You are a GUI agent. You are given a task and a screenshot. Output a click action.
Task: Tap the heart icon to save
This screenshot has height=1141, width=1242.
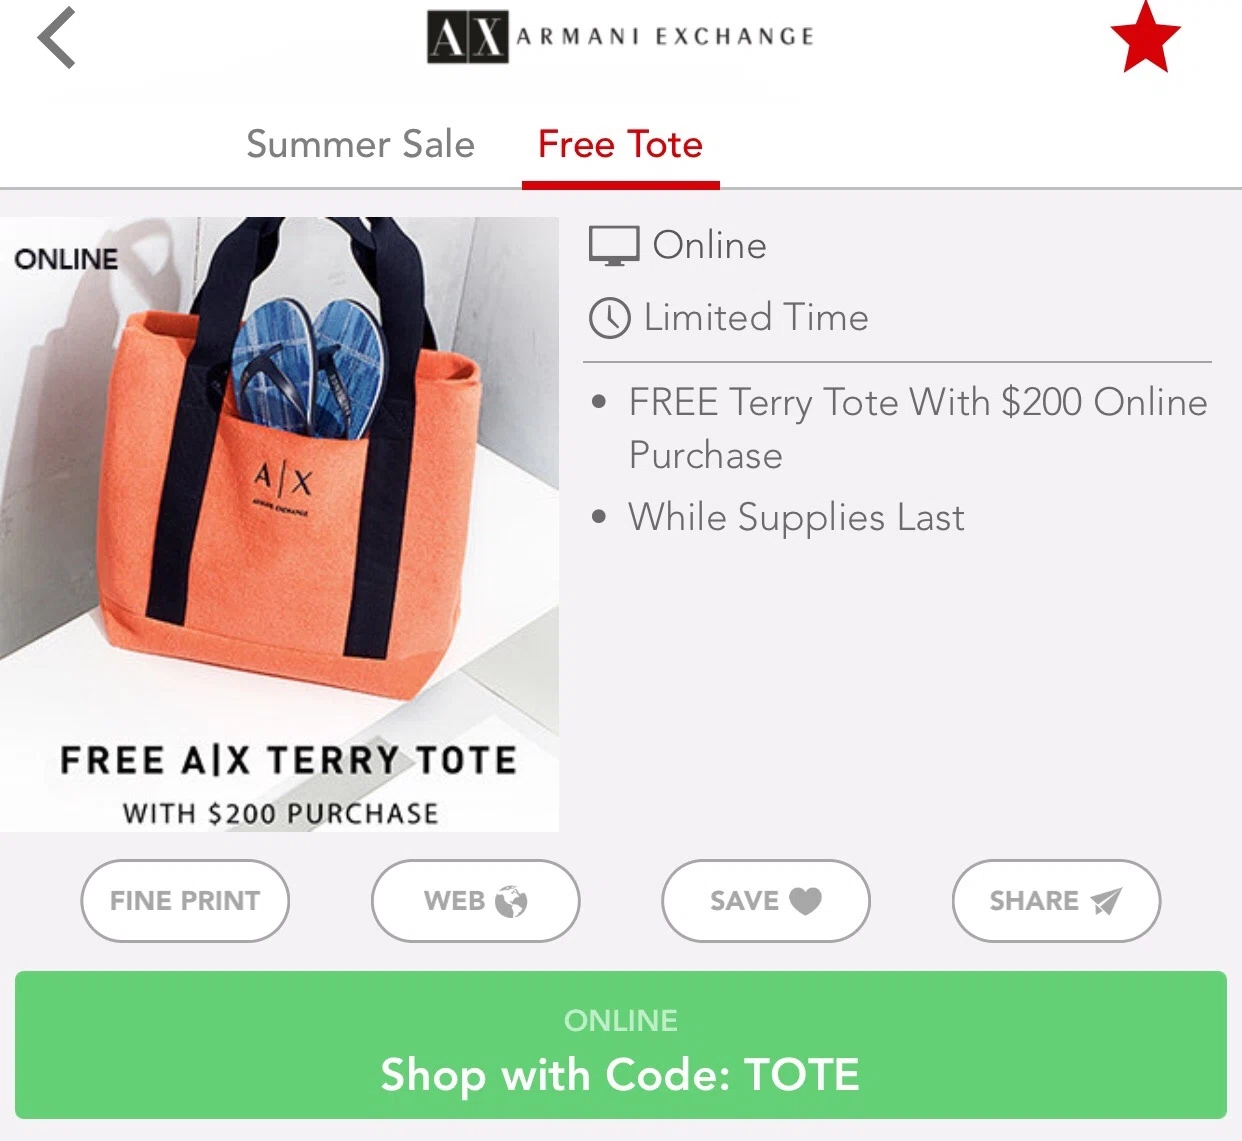tap(805, 901)
